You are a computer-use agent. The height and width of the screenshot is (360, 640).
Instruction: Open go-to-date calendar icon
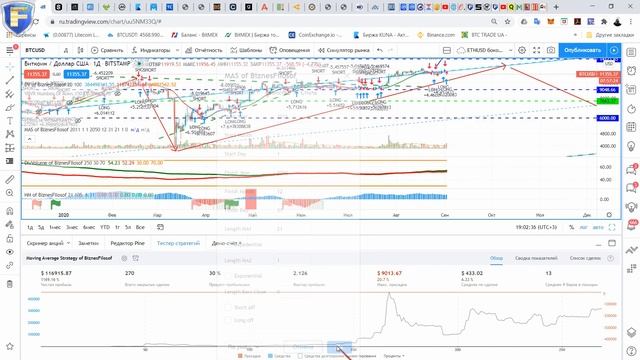(160, 227)
